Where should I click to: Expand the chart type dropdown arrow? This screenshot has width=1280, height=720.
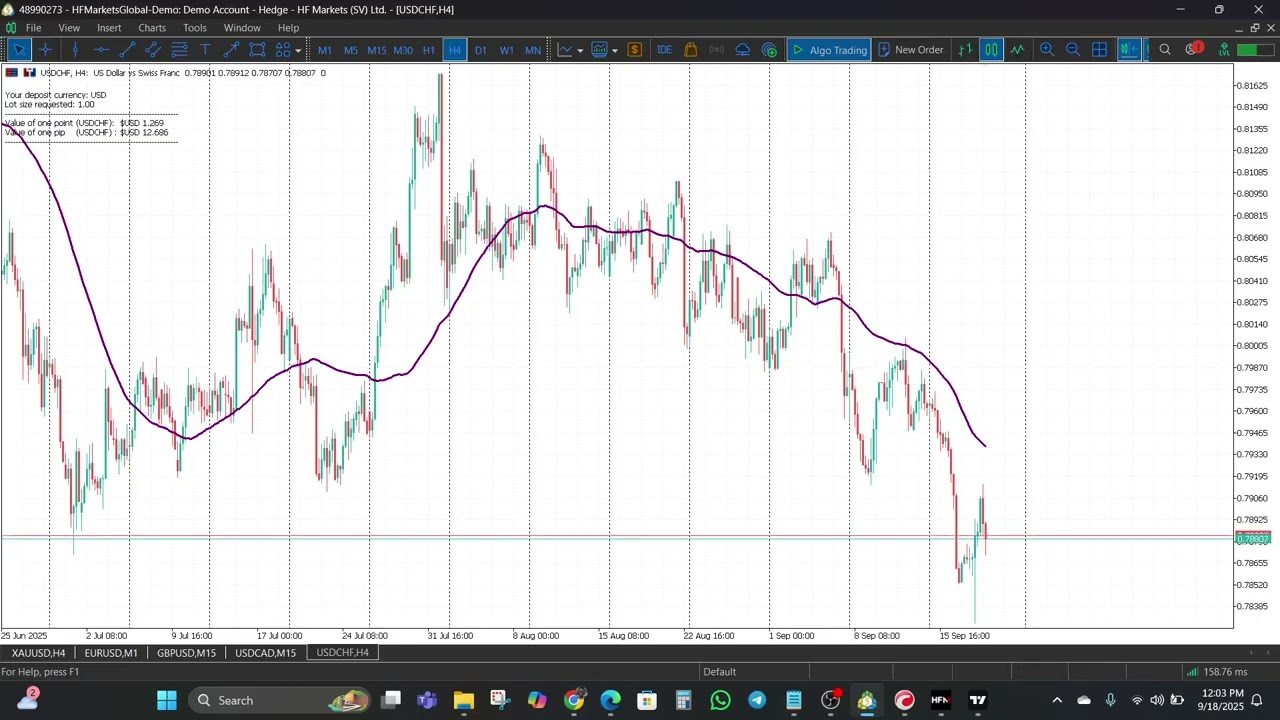[x=580, y=50]
